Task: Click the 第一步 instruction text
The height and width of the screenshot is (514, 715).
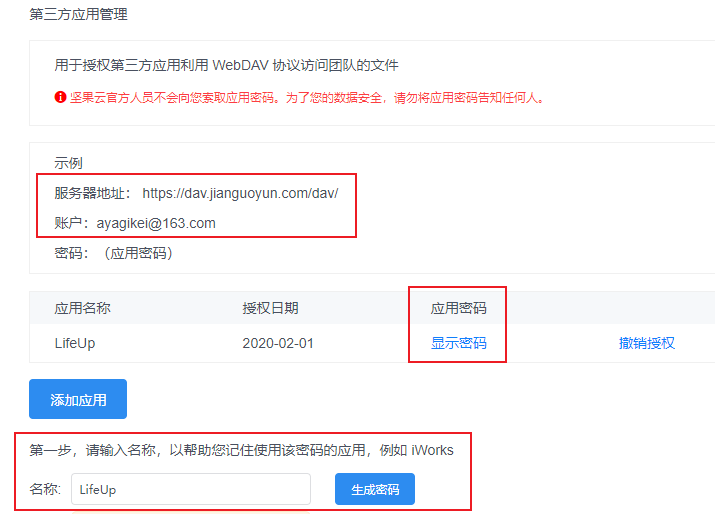Action: point(240,450)
